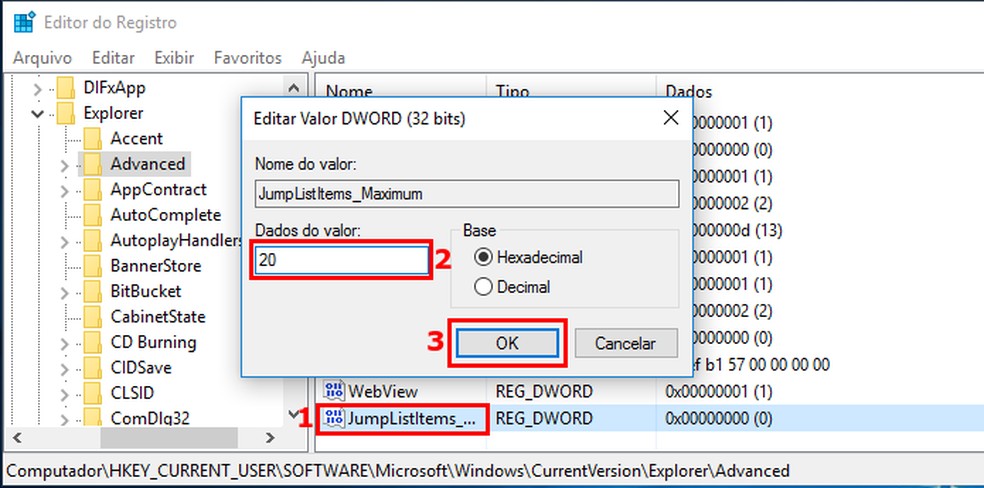Select the DIFxApp folder icon
Image resolution: width=984 pixels, height=488 pixels.
(65, 88)
